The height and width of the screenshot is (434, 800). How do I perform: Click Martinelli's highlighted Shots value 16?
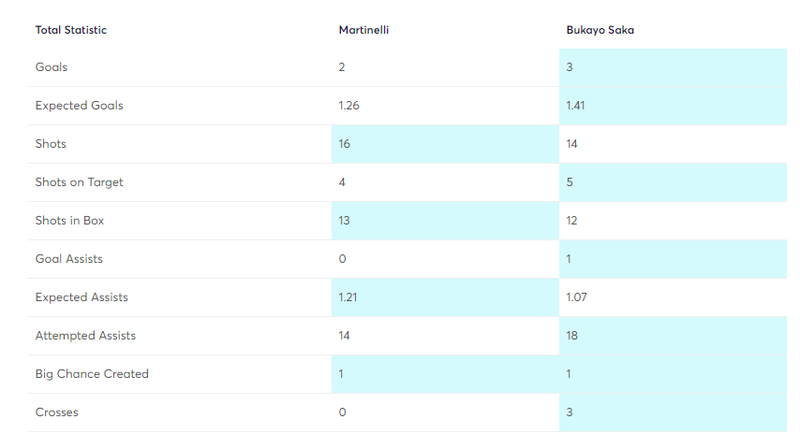(x=344, y=144)
